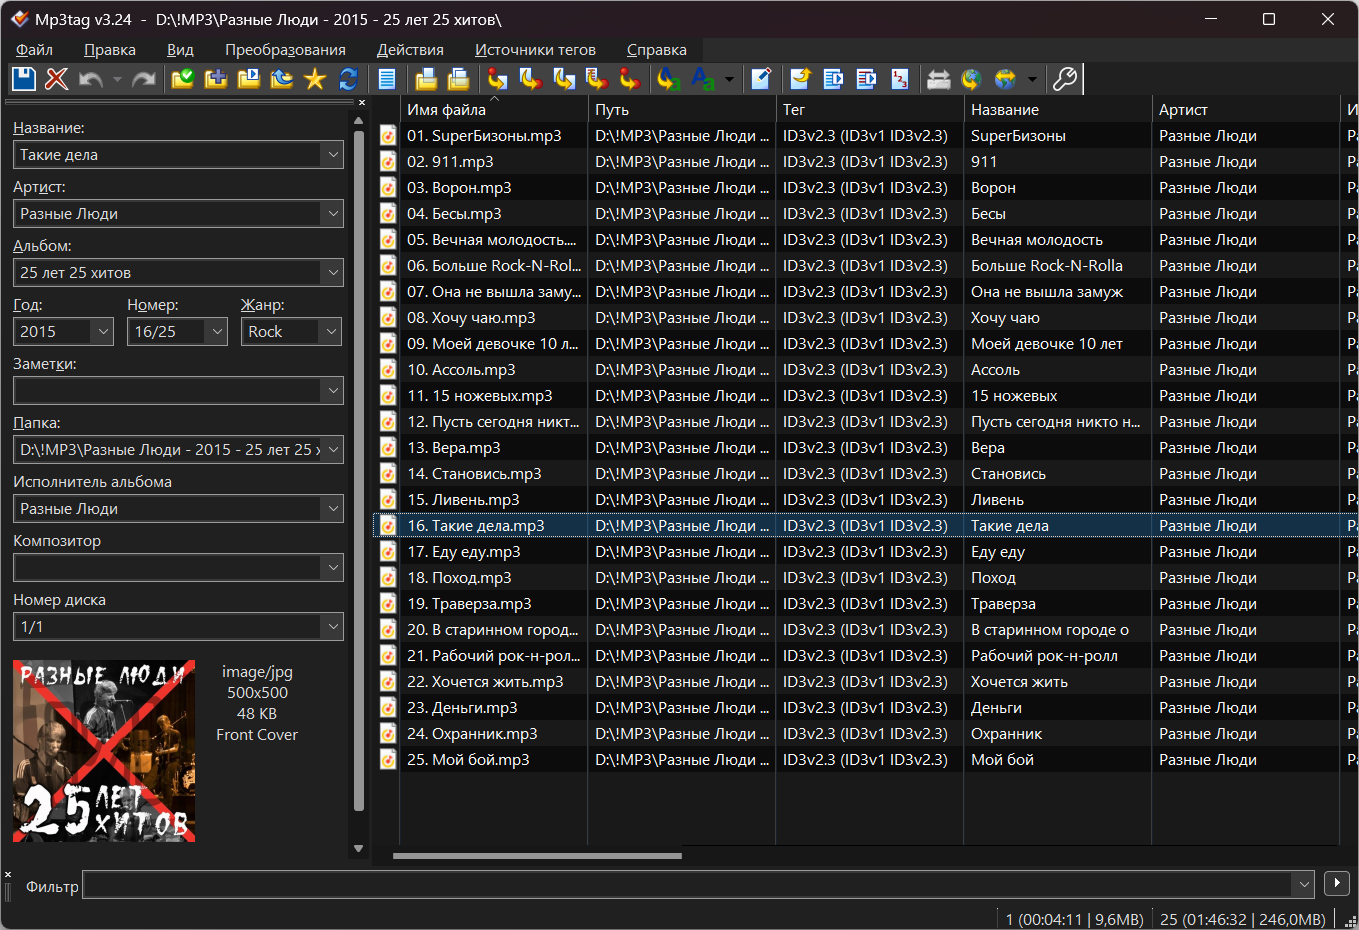Create playlist from all files icon
This screenshot has height=930, width=1359.
click(833, 79)
